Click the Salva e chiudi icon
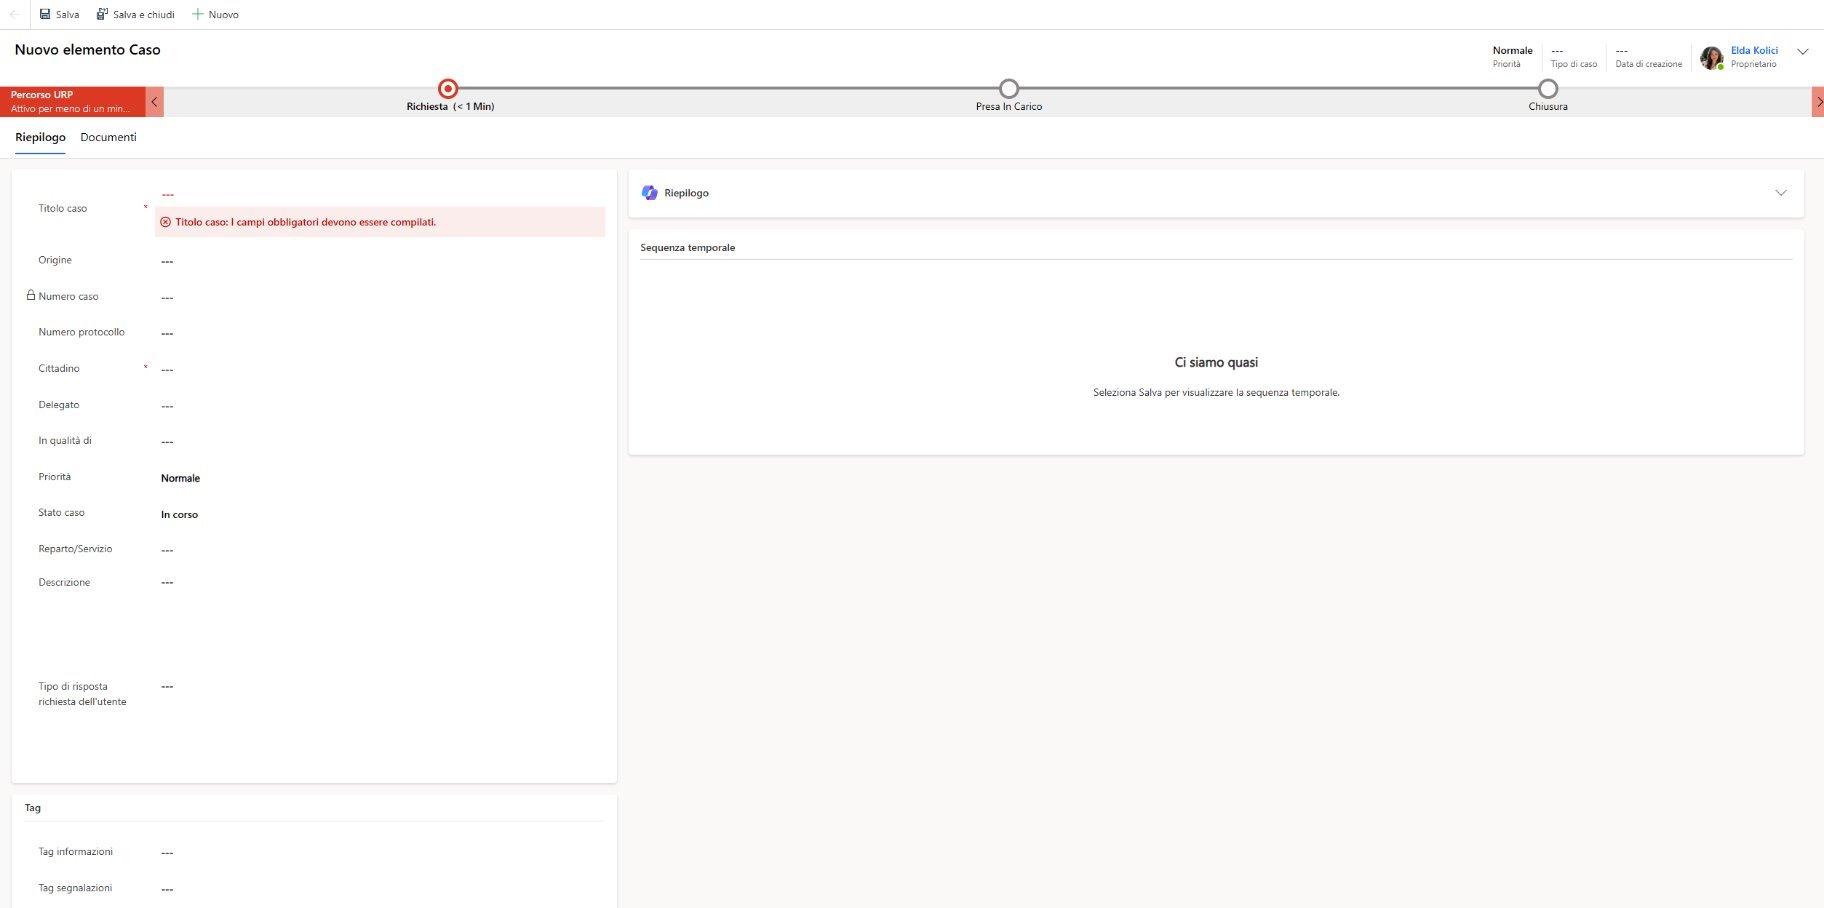Viewport: 1824px width, 908px height. click(102, 14)
